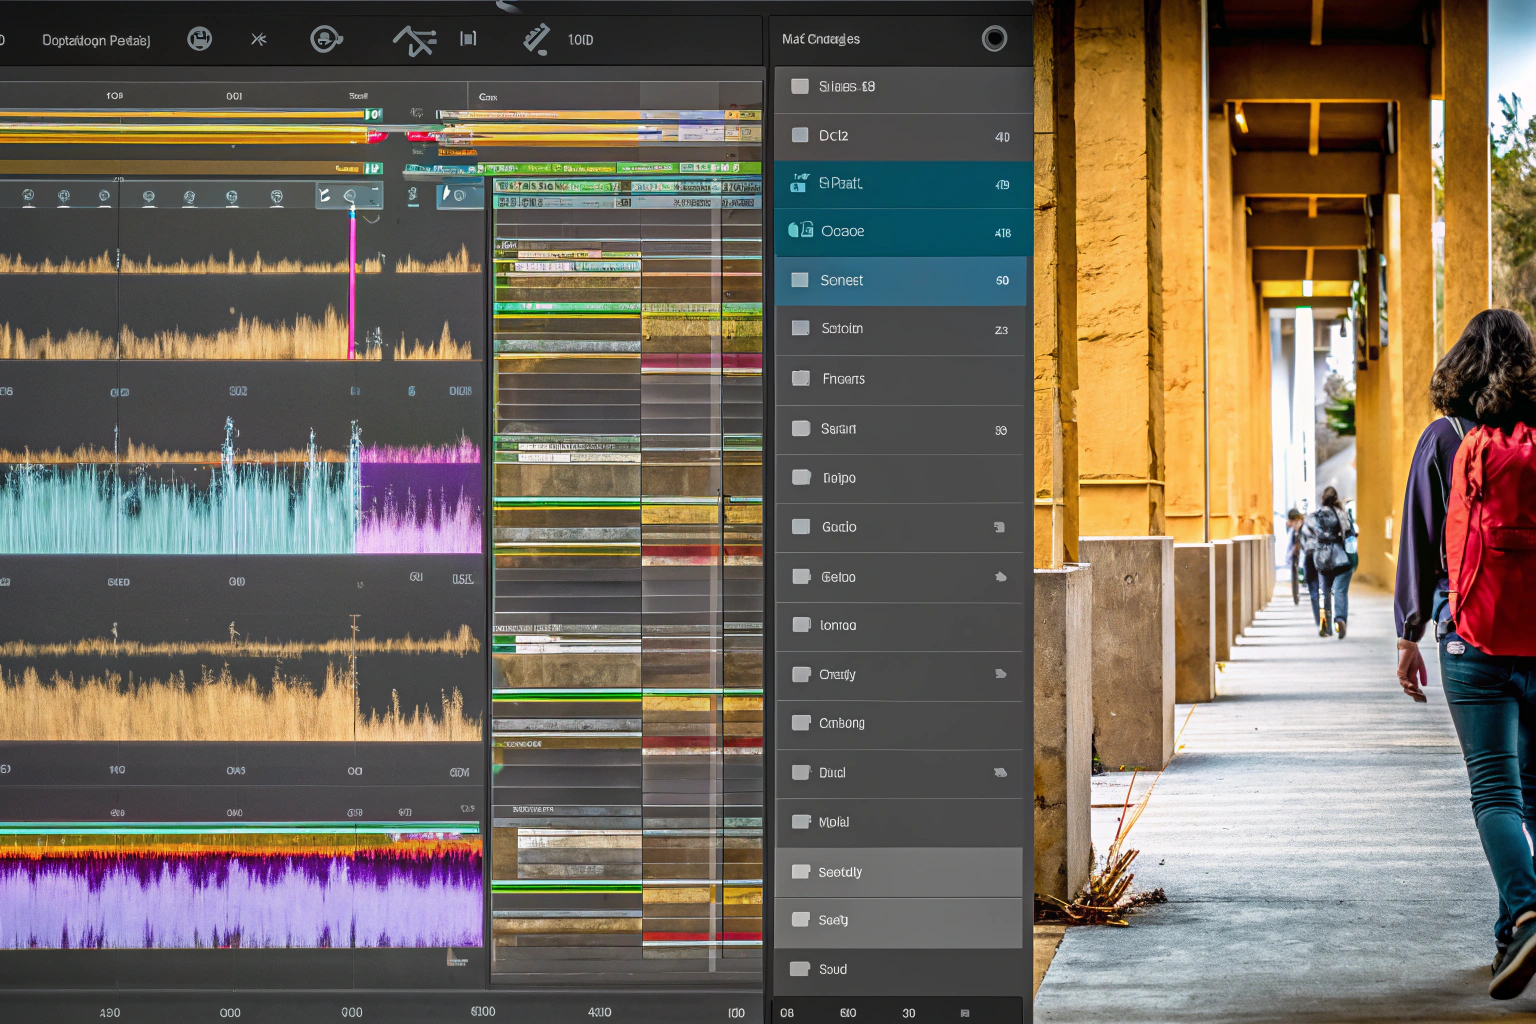Toggle the checkbox next to Getoo
This screenshot has height=1024, width=1536.
click(800, 576)
